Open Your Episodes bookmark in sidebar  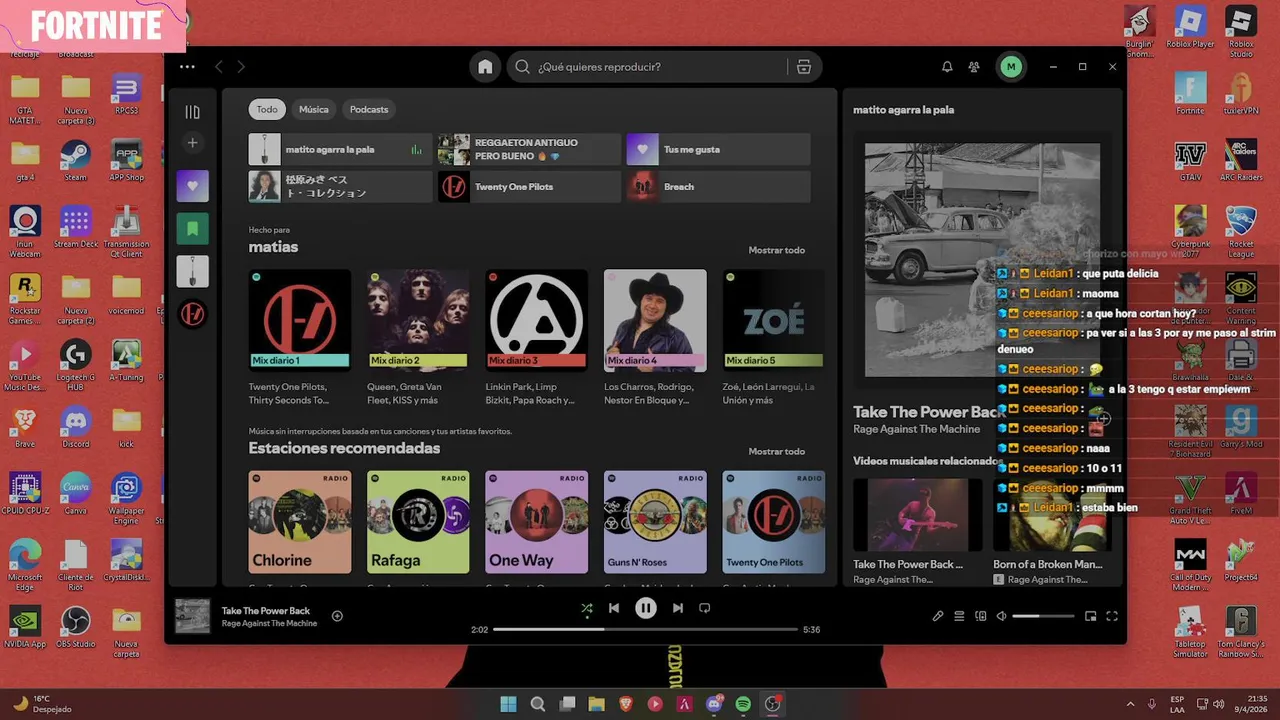pyautogui.click(x=193, y=229)
